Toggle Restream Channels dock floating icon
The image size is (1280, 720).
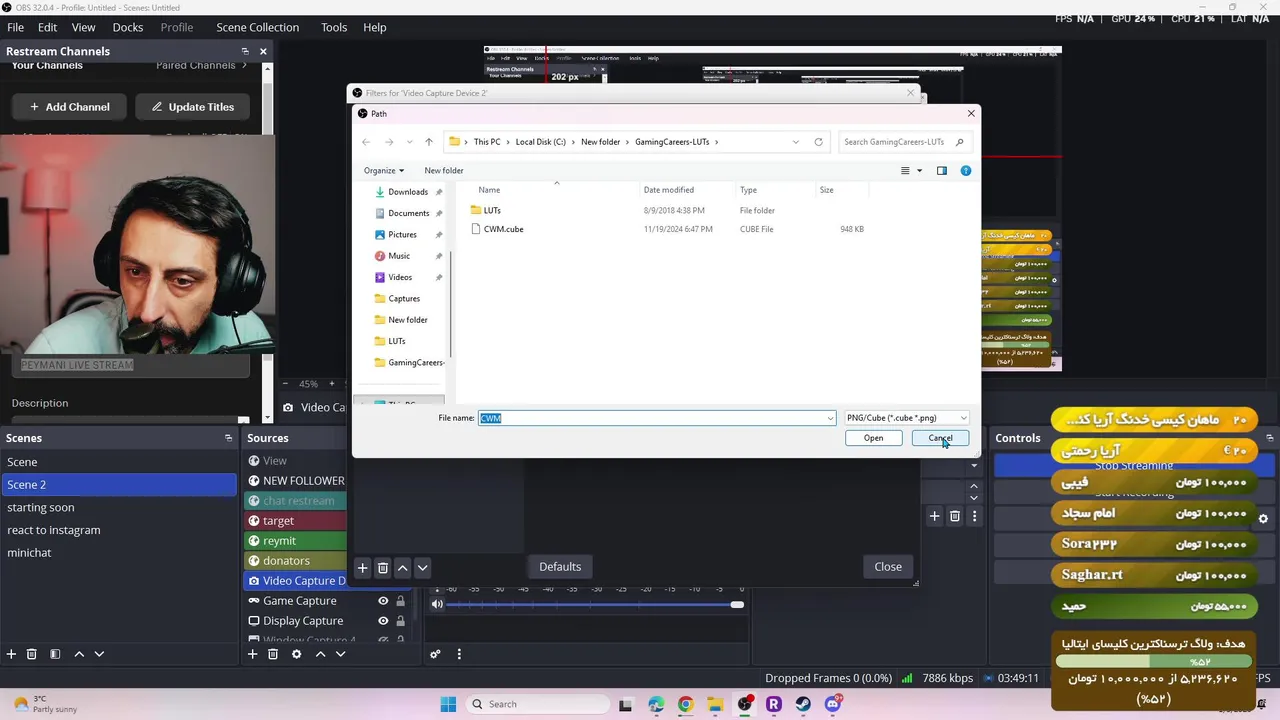pyautogui.click(x=245, y=51)
